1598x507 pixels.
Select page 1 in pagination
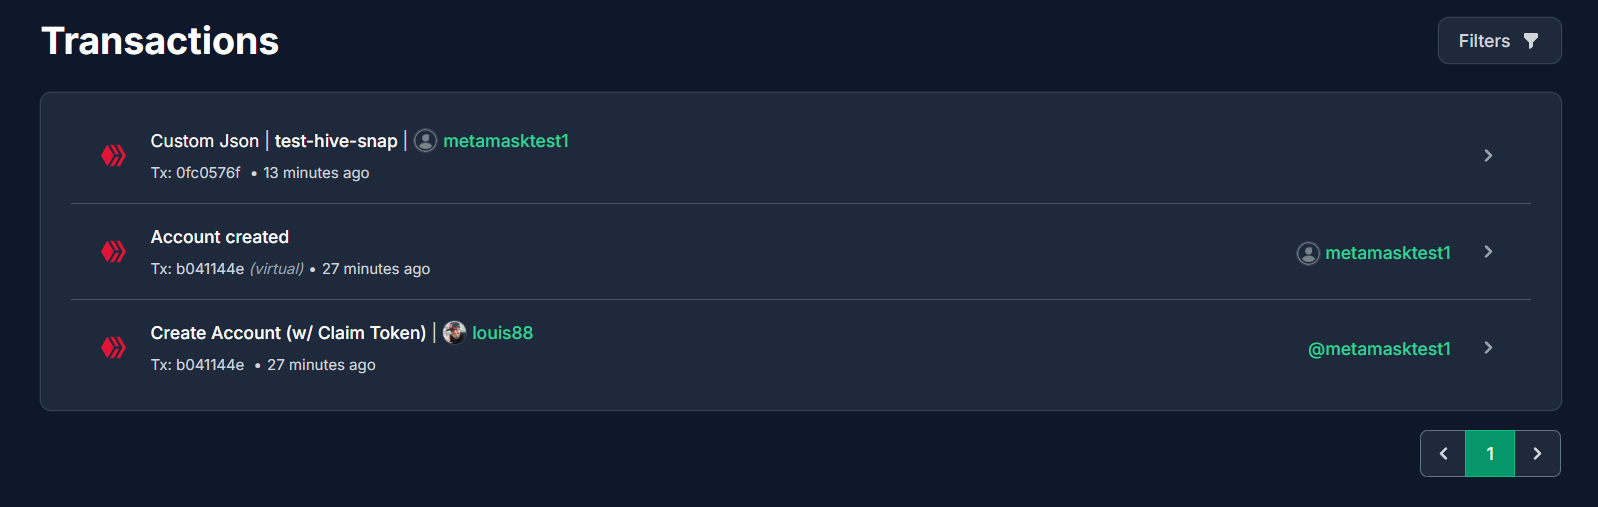(x=1490, y=454)
